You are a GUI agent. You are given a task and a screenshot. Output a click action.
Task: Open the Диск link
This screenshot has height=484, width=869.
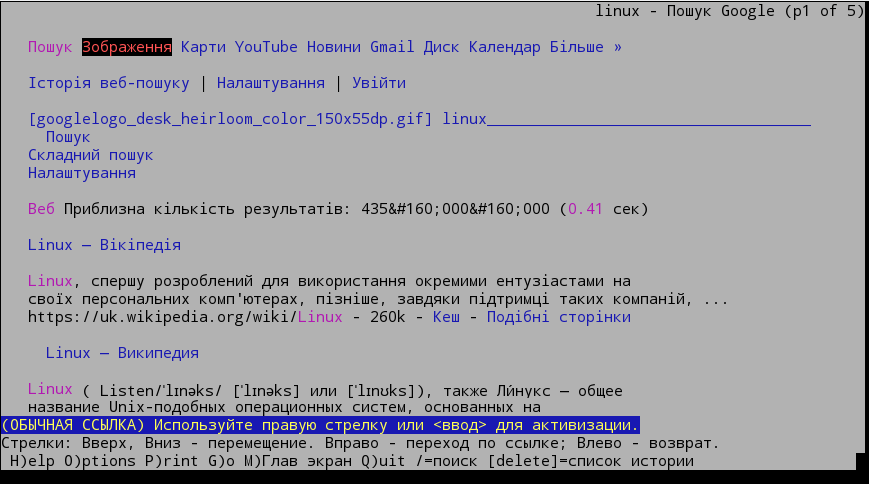coord(442,47)
